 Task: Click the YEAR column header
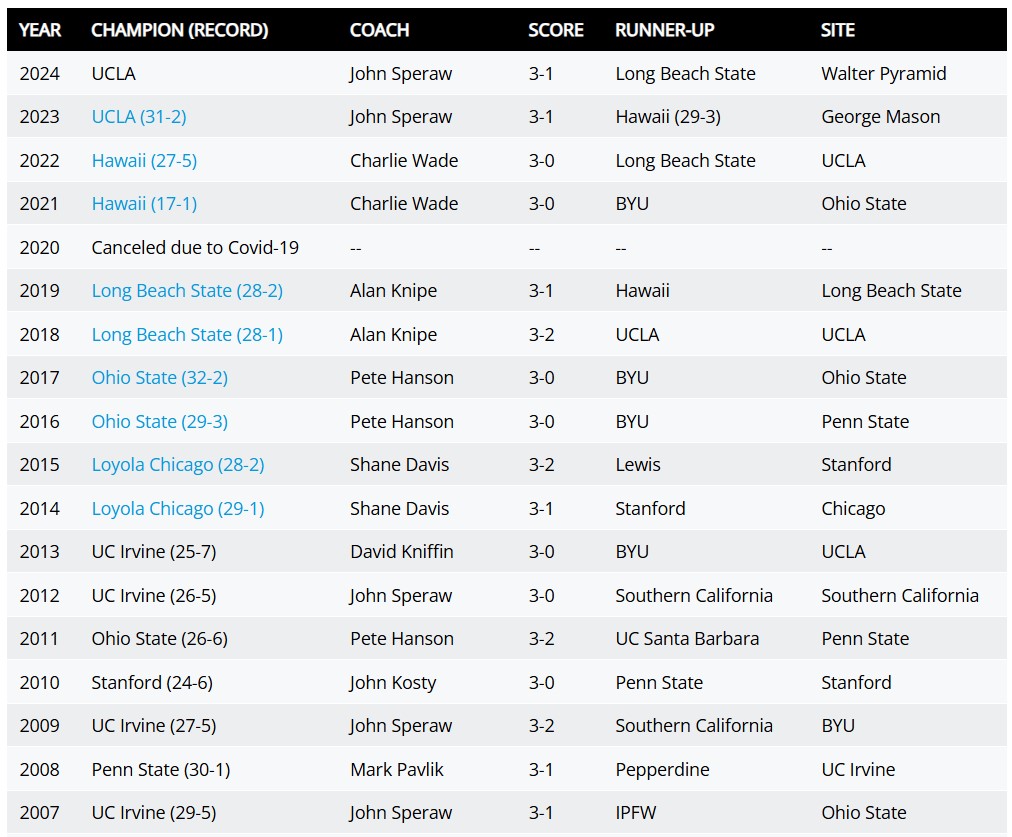40,30
